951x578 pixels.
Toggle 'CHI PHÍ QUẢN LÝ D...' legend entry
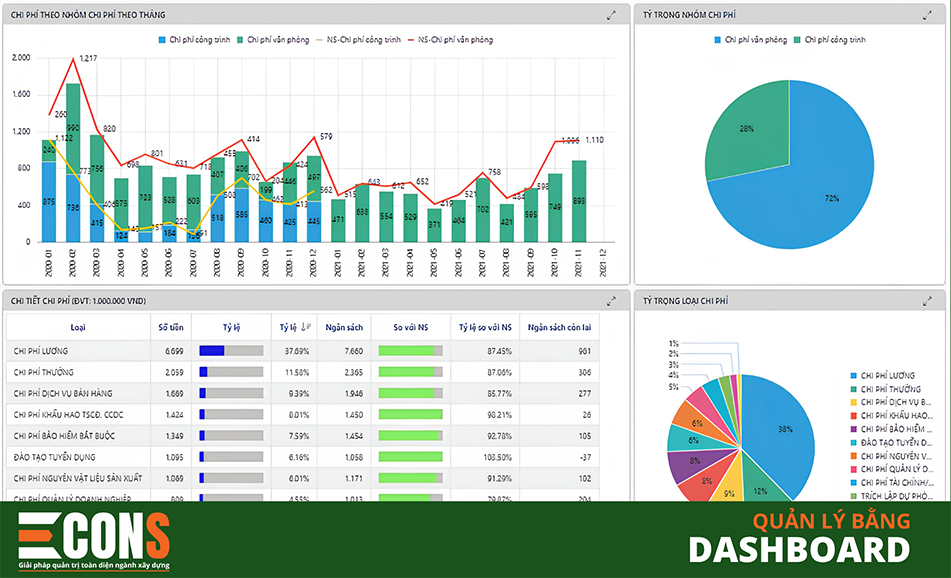(x=892, y=469)
